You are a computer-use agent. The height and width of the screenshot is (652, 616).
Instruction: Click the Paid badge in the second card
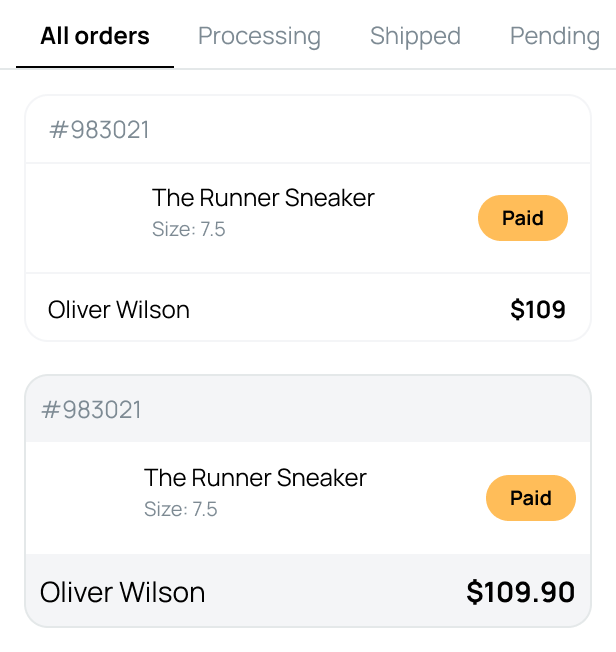point(530,498)
